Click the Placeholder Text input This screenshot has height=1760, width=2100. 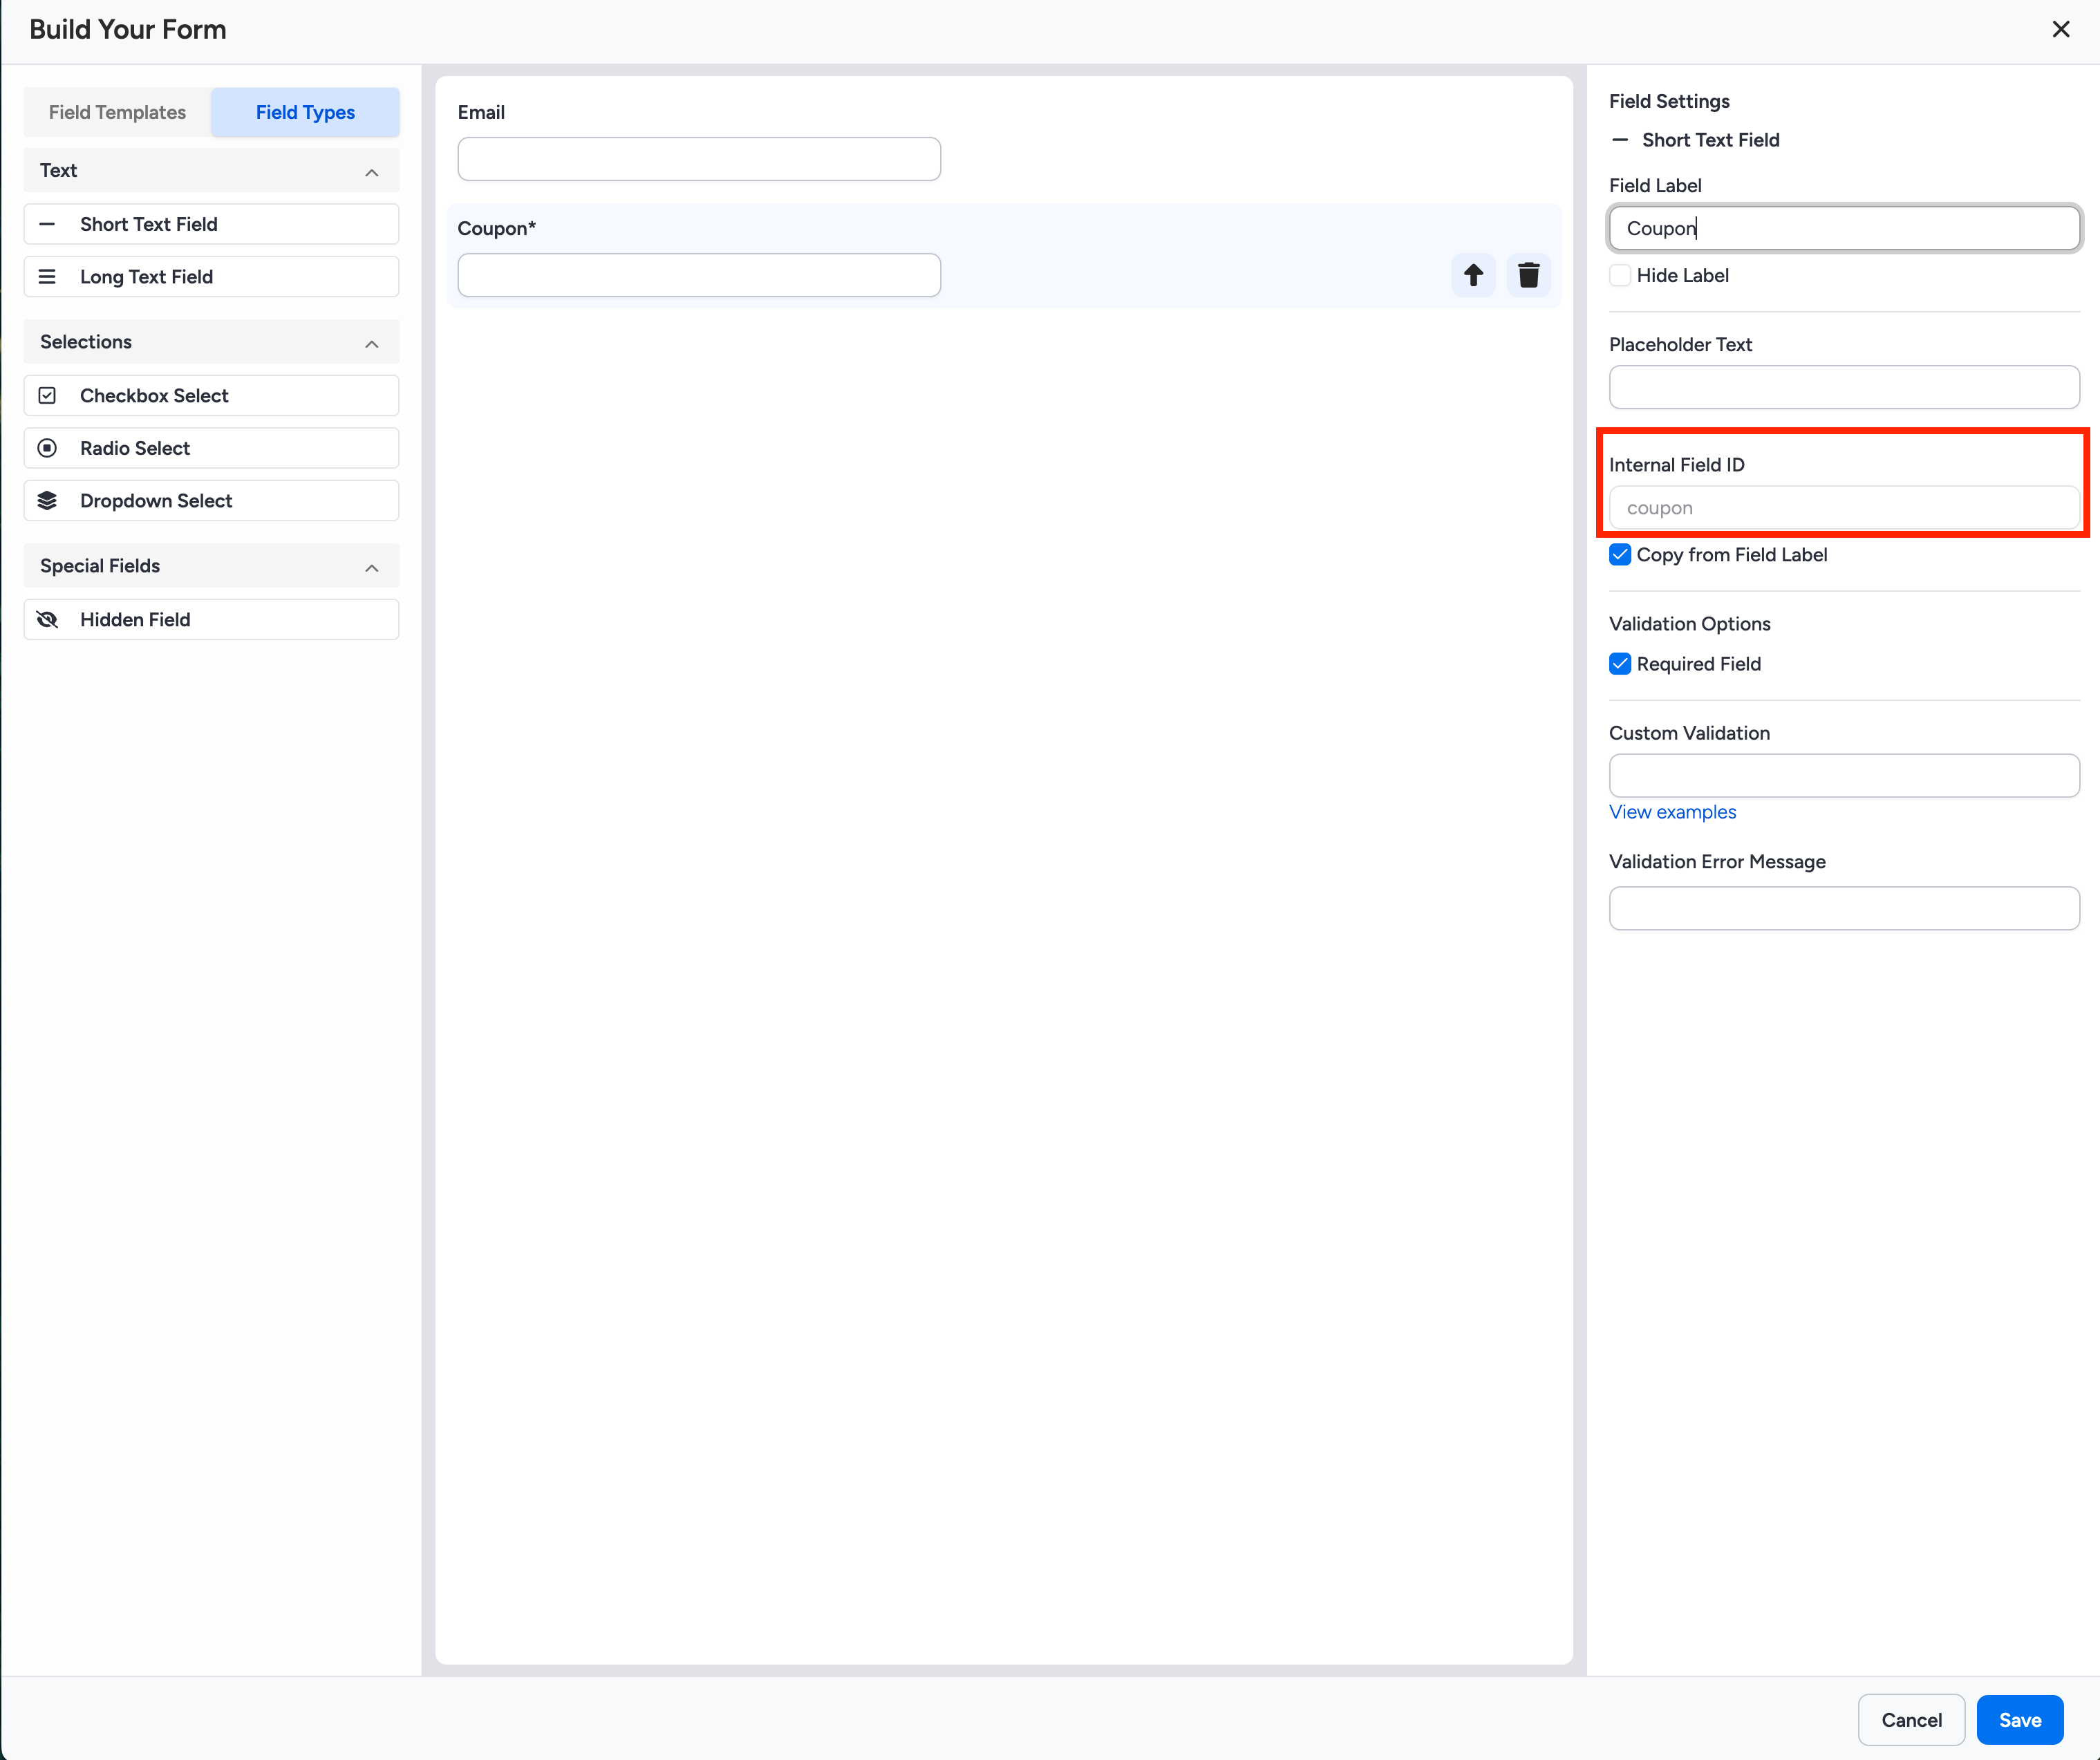(1843, 387)
